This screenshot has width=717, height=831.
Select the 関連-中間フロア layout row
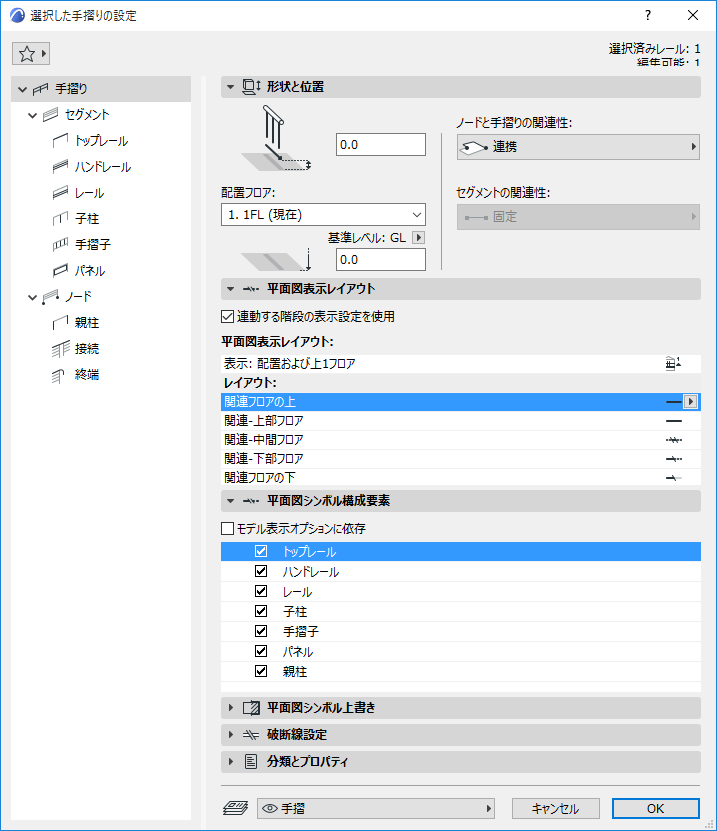click(461, 440)
